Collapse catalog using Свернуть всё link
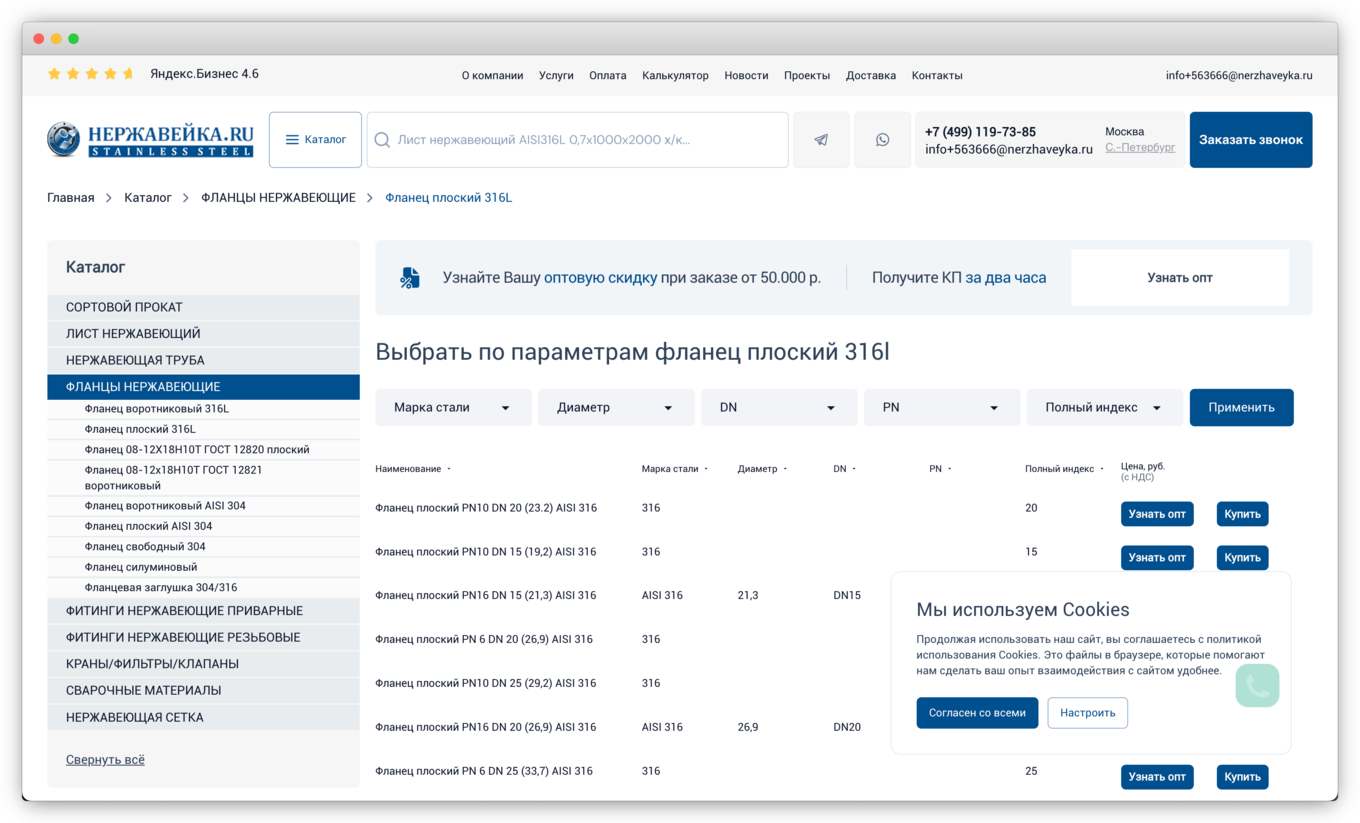Viewport: 1360px width, 823px height. (105, 760)
